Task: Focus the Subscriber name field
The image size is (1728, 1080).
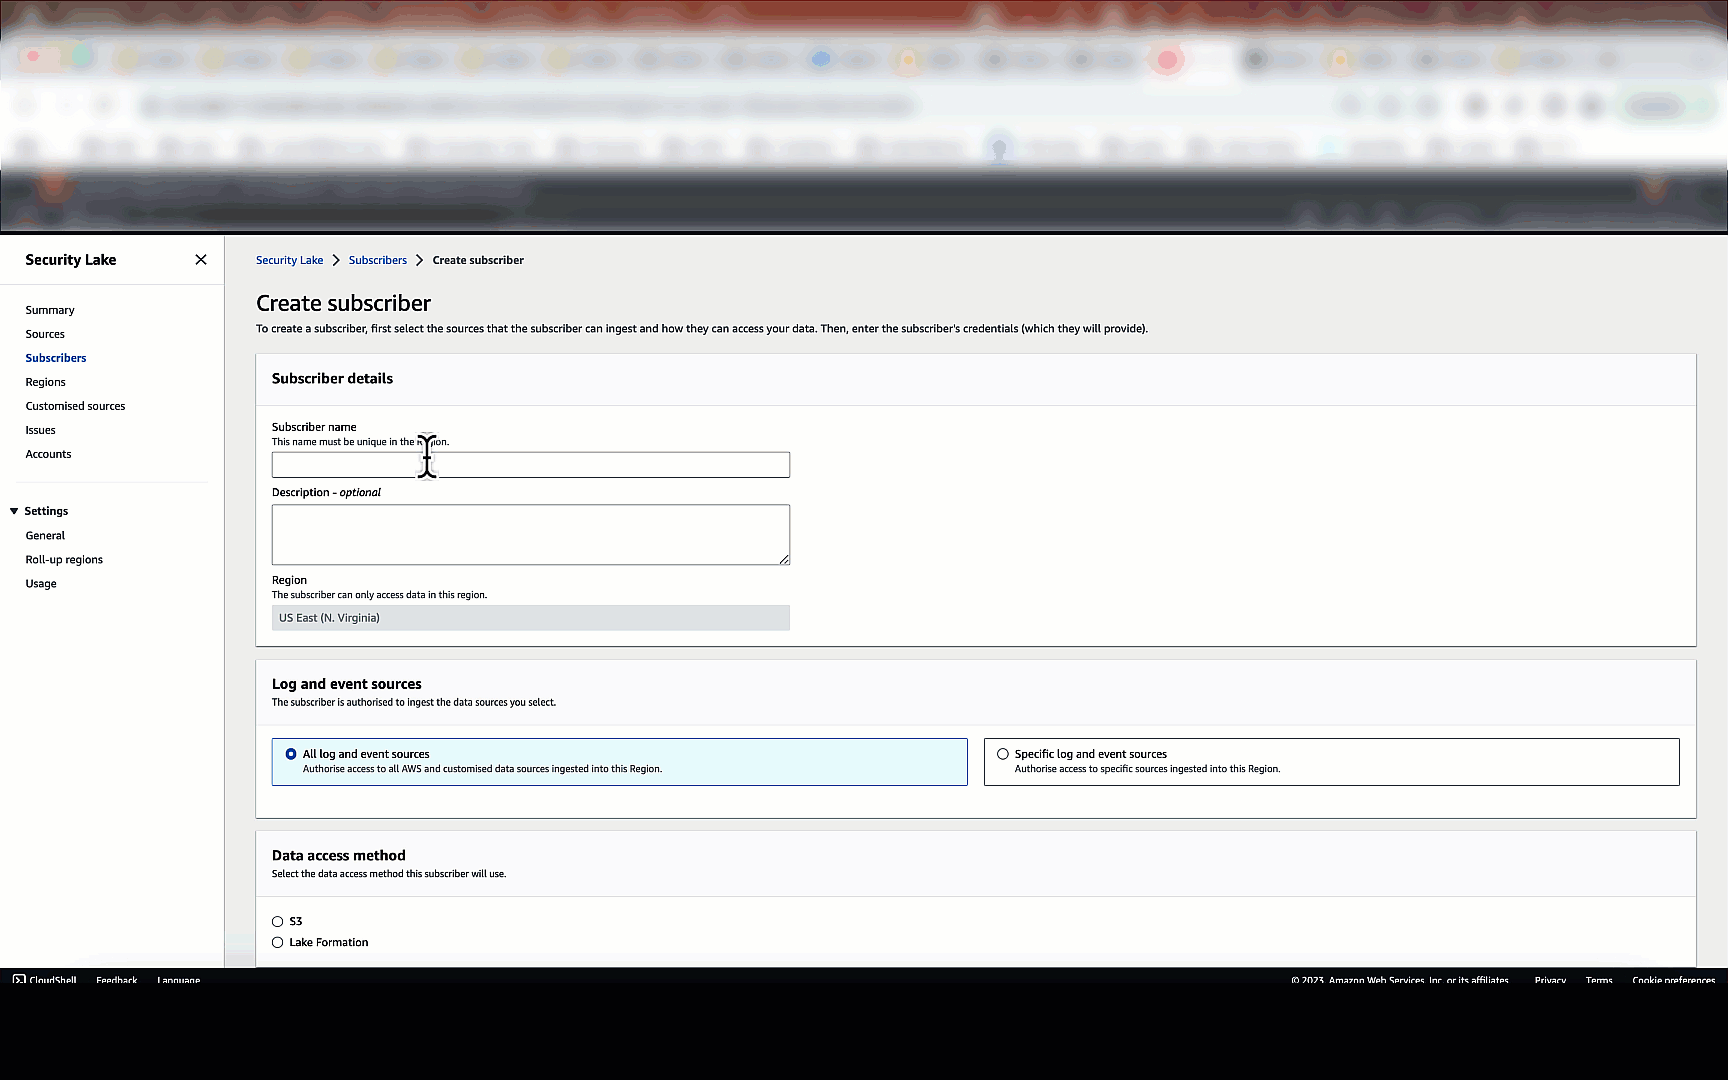Action: click(531, 465)
